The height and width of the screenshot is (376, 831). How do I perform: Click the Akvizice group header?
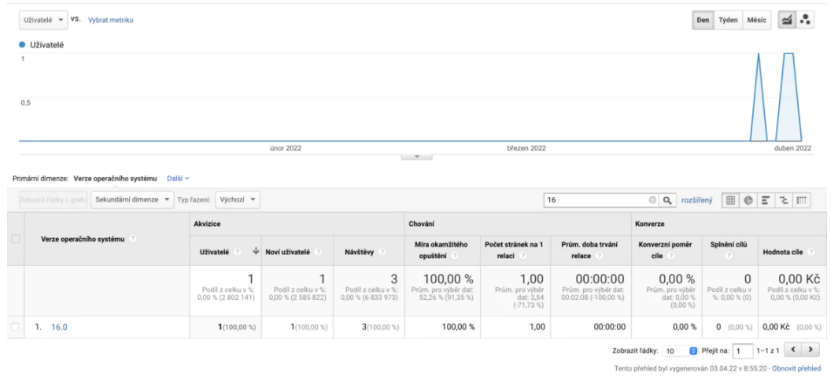point(207,224)
